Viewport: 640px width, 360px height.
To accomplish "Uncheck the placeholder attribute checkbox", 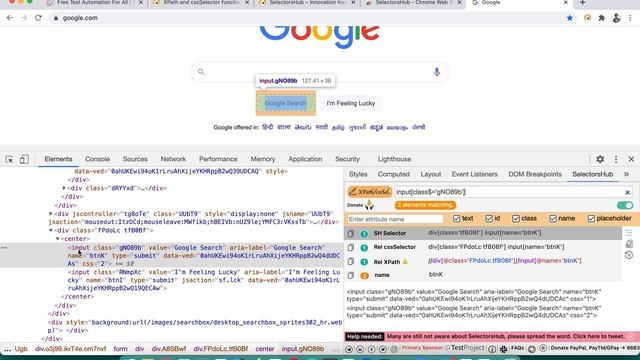I will tap(591, 219).
